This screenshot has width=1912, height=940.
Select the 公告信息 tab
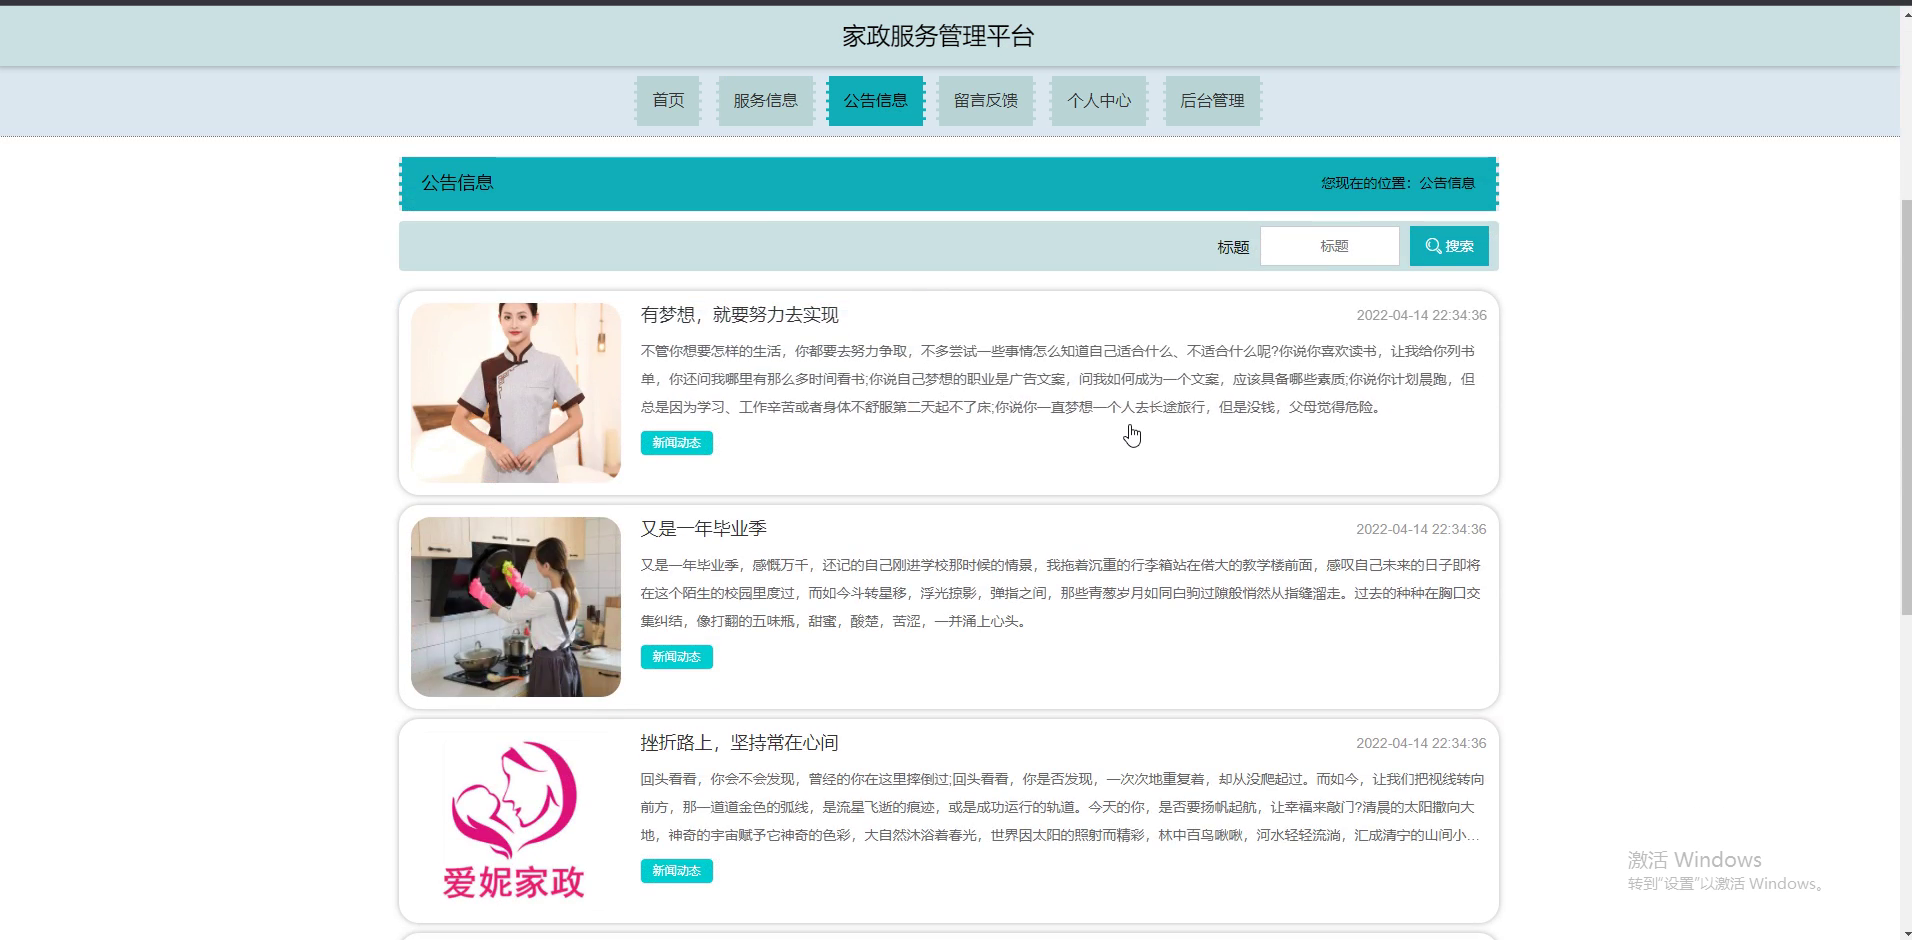click(875, 101)
